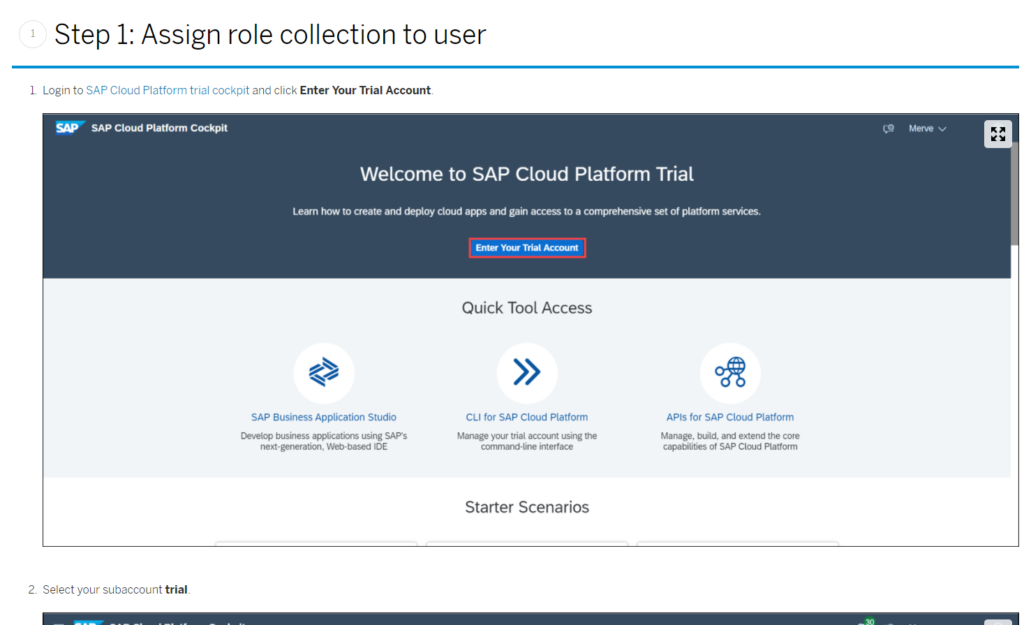
Task: Click the Step 1 Assign role collection heading
Action: coord(270,35)
